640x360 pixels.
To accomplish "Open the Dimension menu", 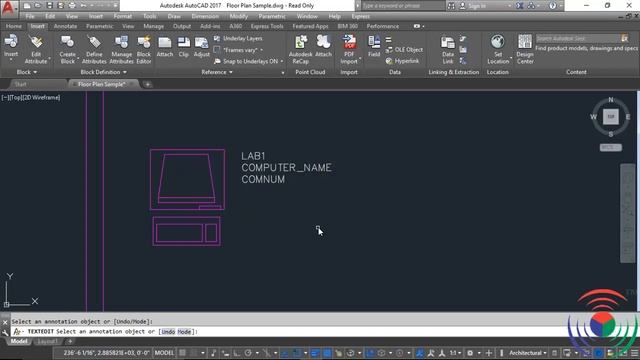I will 205,16.
